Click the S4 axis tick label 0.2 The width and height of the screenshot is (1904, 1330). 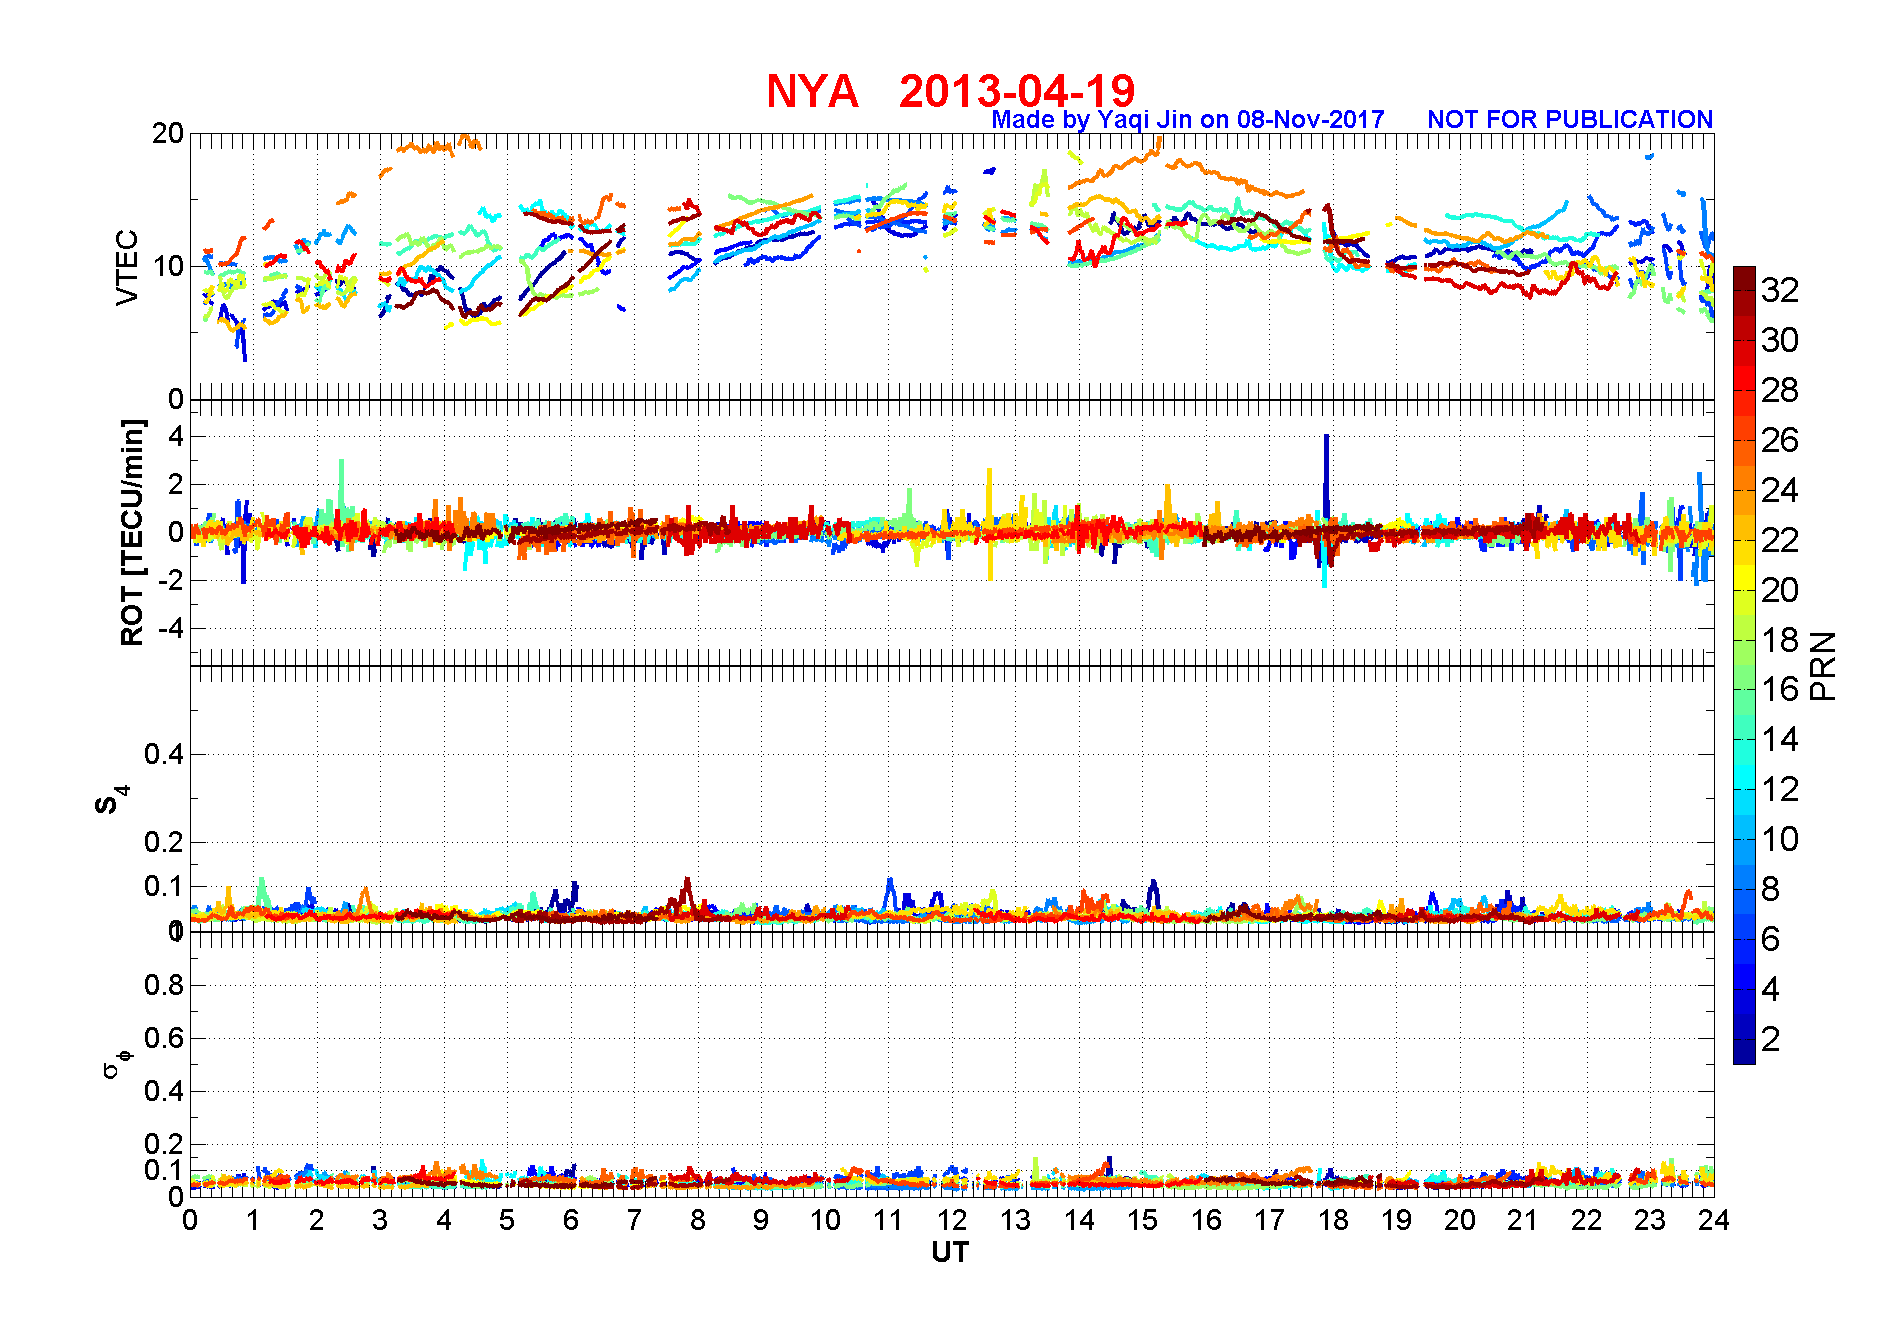(164, 842)
